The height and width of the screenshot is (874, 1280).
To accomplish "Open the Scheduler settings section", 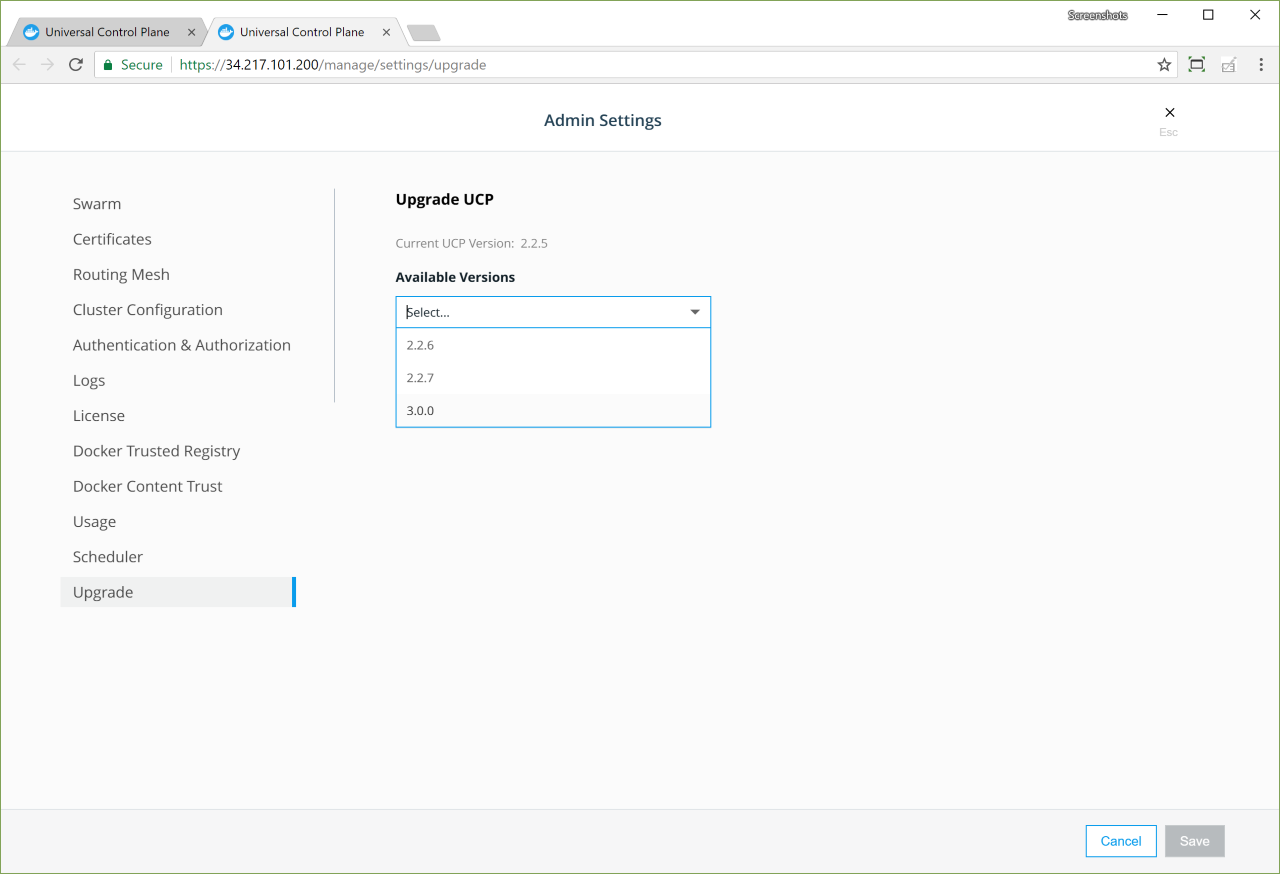I will [107, 556].
